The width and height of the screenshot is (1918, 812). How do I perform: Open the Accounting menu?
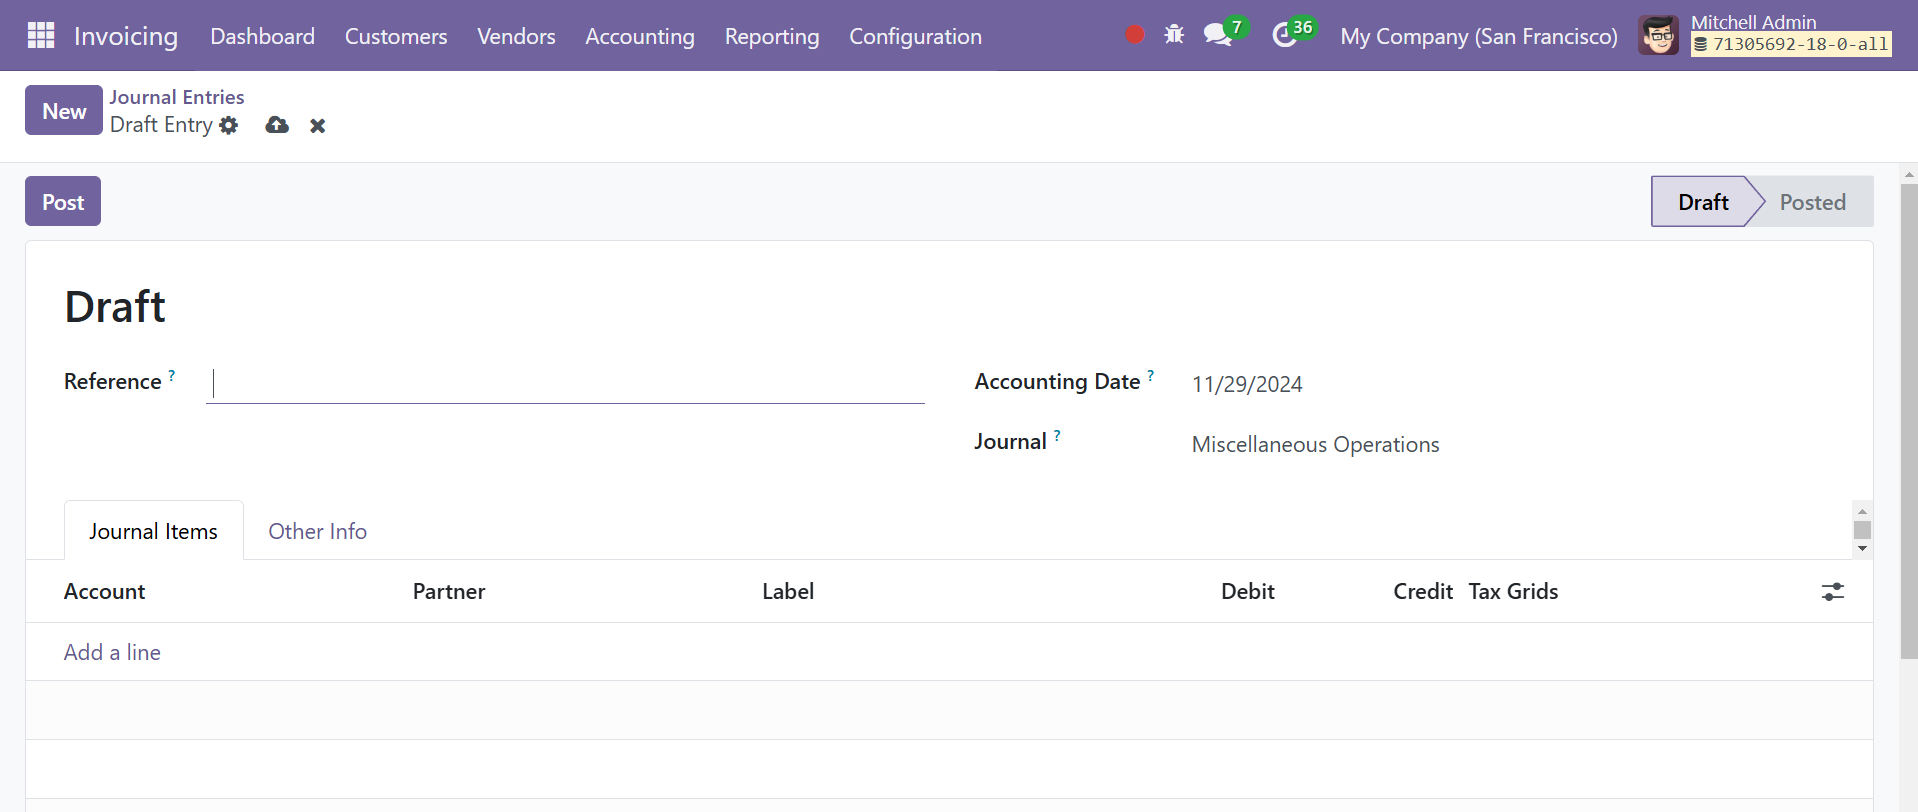(x=640, y=36)
